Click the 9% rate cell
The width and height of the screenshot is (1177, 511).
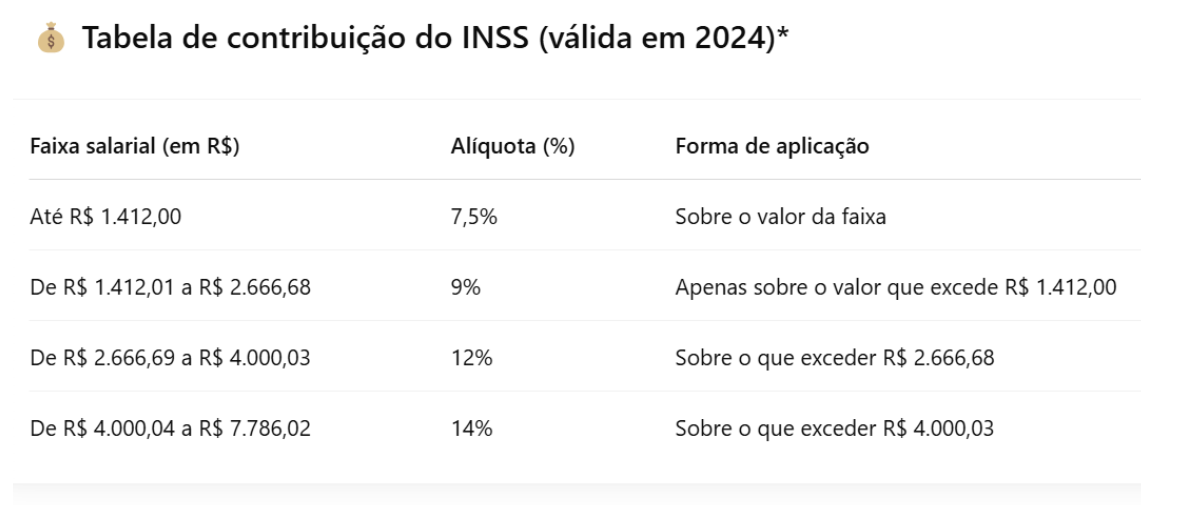tap(465, 287)
